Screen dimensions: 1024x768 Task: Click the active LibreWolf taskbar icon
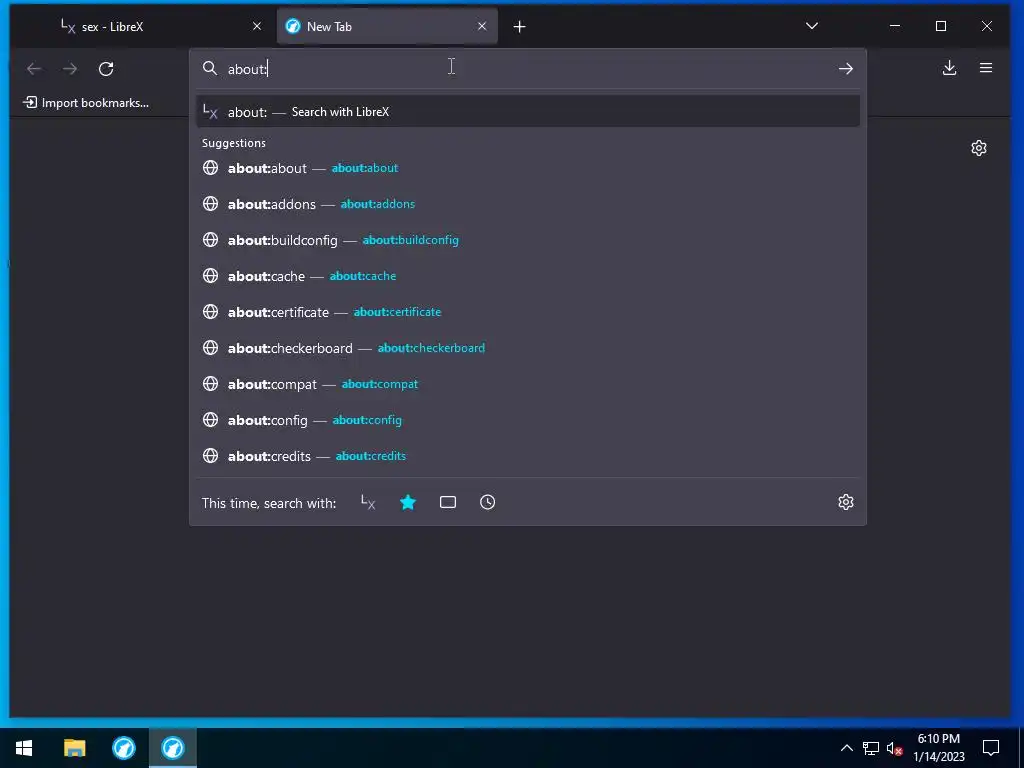[x=172, y=748]
